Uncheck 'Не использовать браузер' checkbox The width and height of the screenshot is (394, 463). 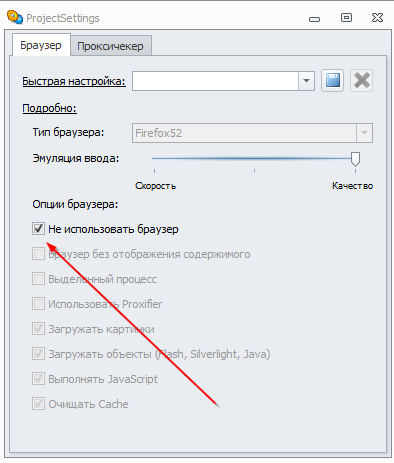pyautogui.click(x=38, y=229)
